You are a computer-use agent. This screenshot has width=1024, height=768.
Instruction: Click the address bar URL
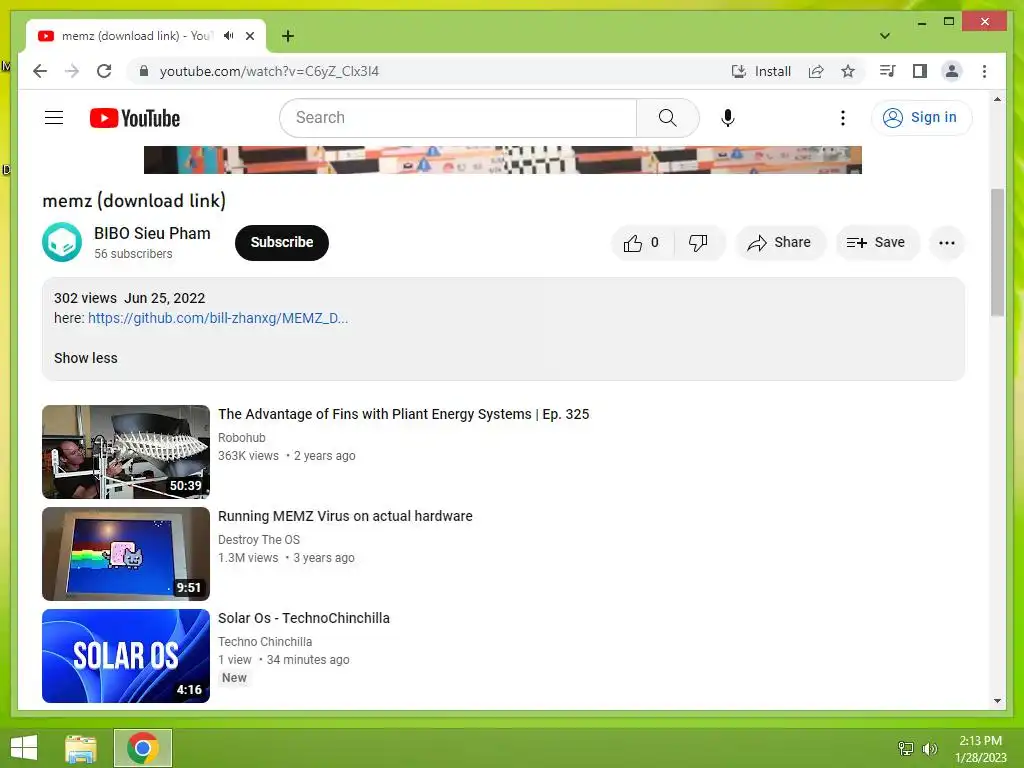(269, 71)
